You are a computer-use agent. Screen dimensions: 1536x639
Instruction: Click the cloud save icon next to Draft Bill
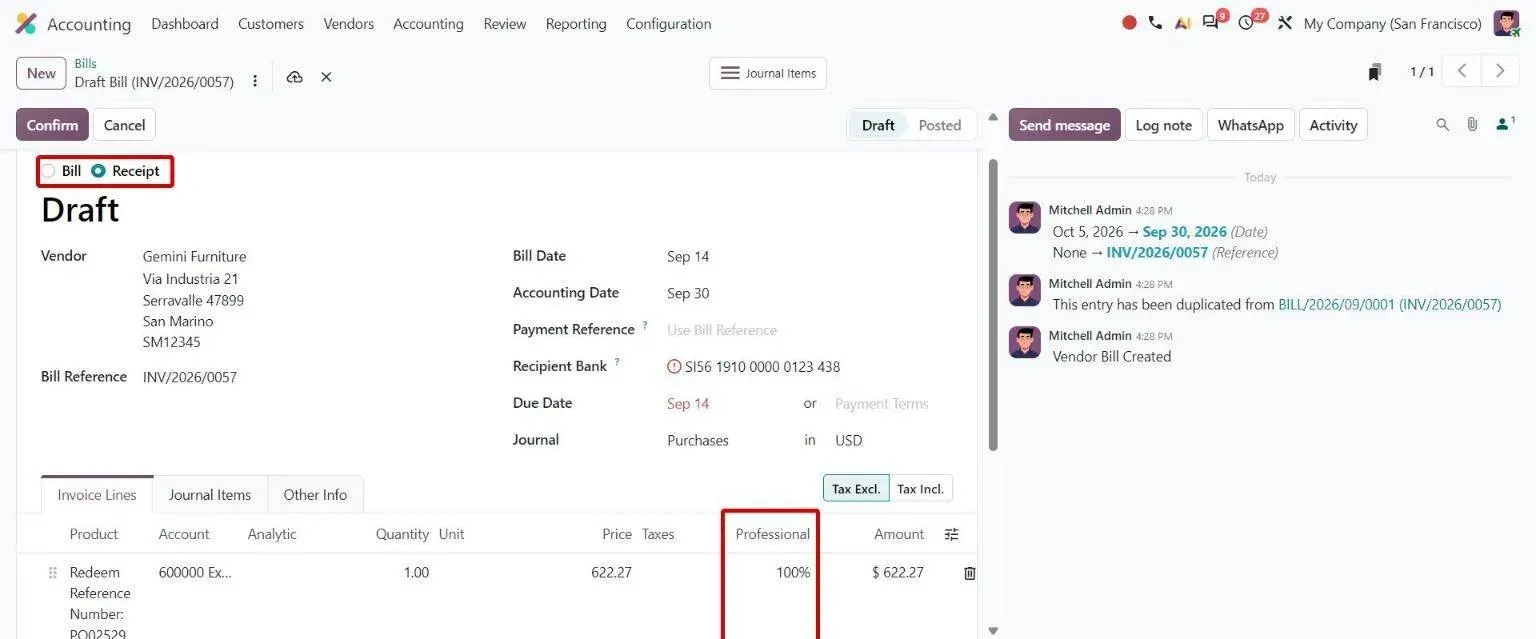[x=294, y=77]
